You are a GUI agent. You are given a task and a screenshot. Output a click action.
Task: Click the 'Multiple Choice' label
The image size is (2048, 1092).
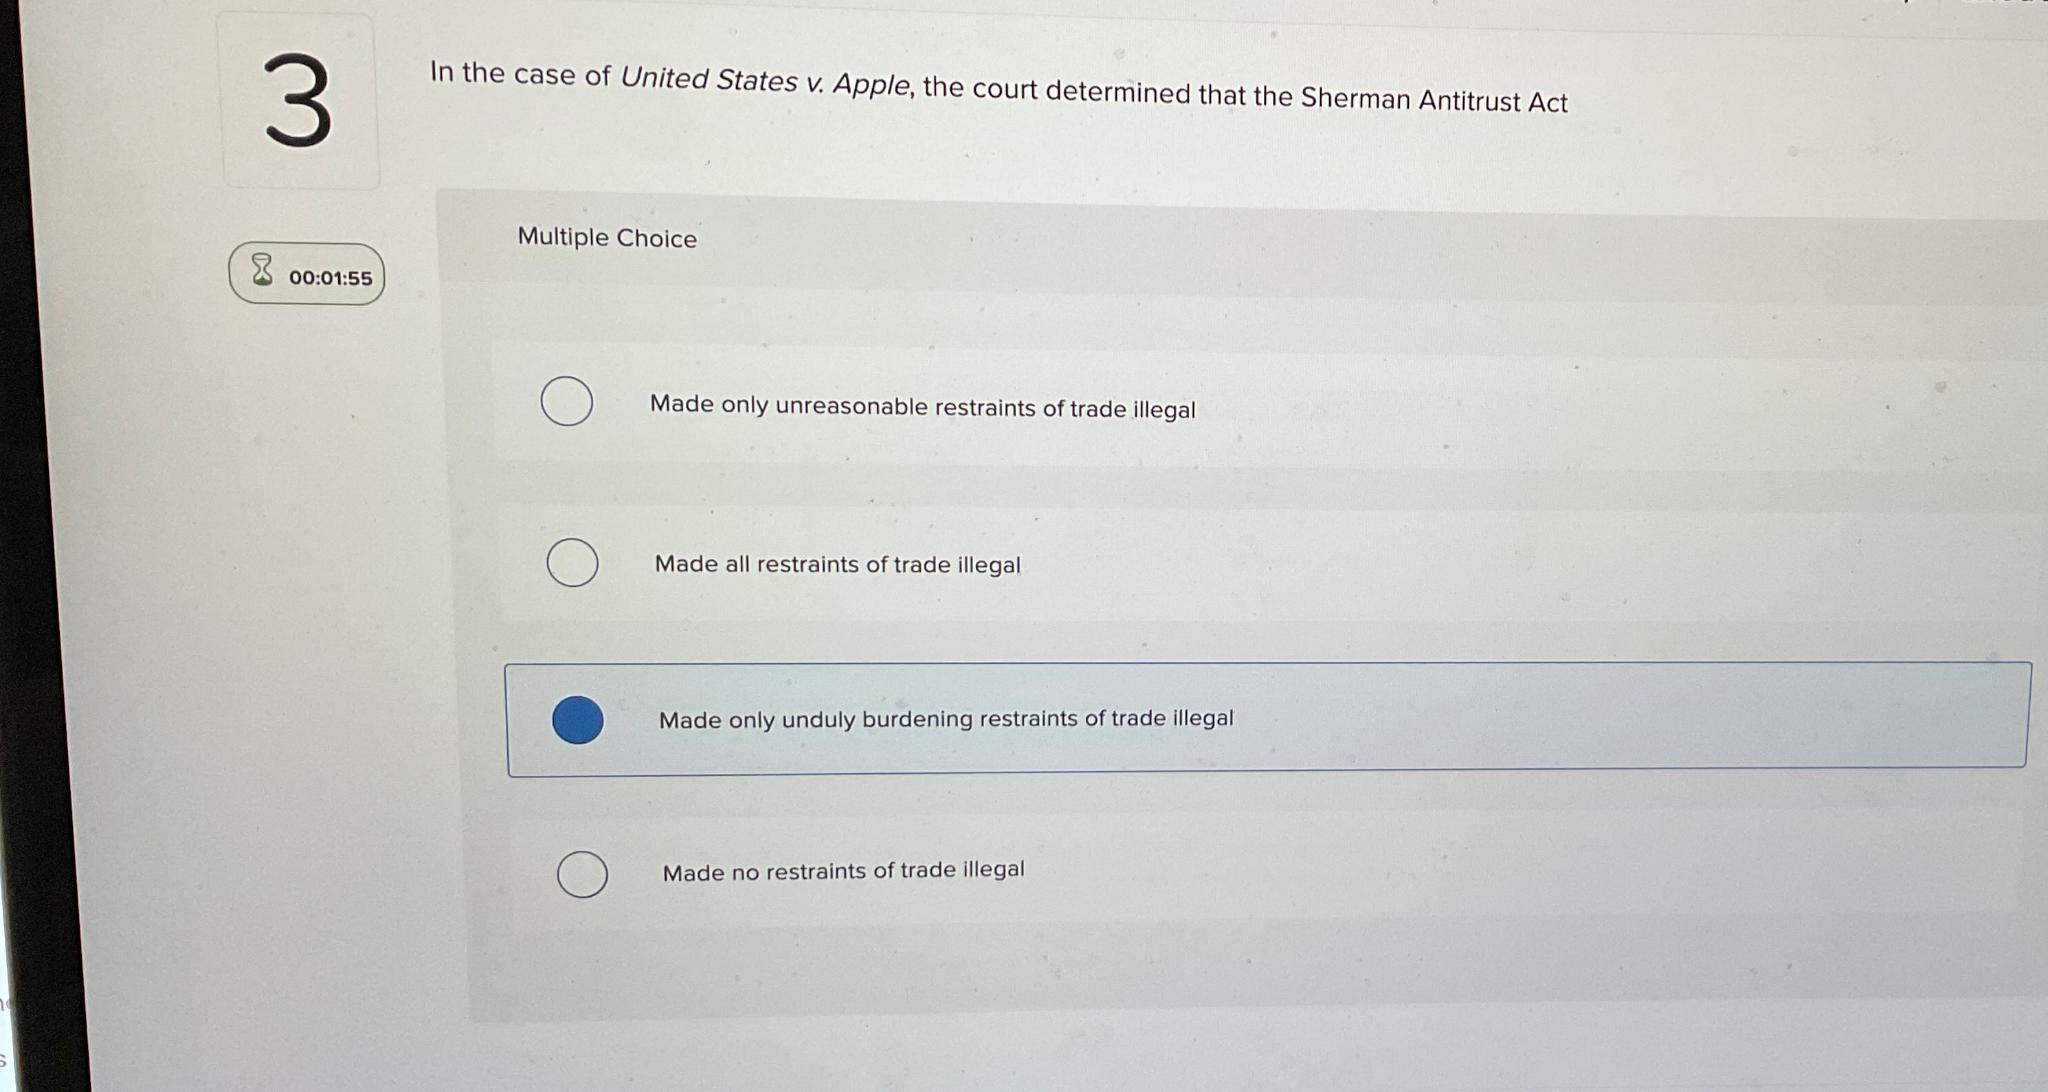click(x=607, y=237)
